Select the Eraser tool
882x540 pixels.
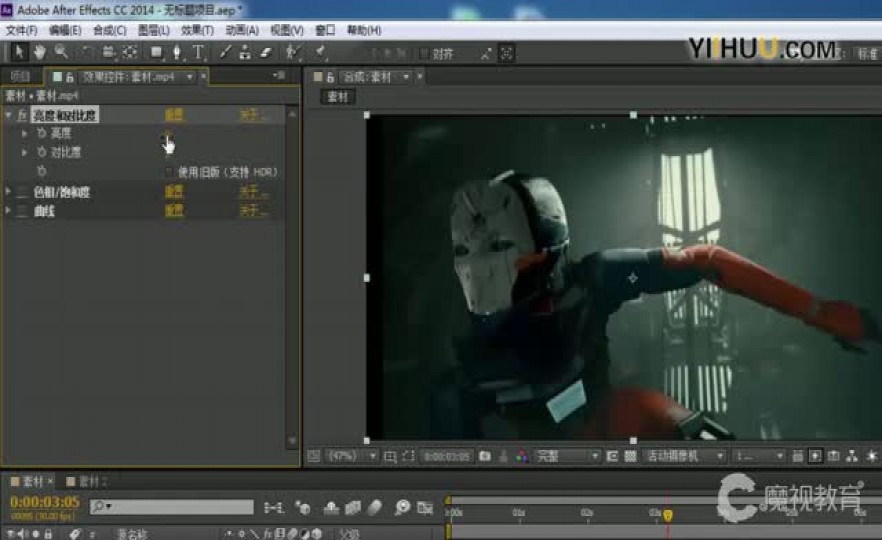tap(266, 53)
